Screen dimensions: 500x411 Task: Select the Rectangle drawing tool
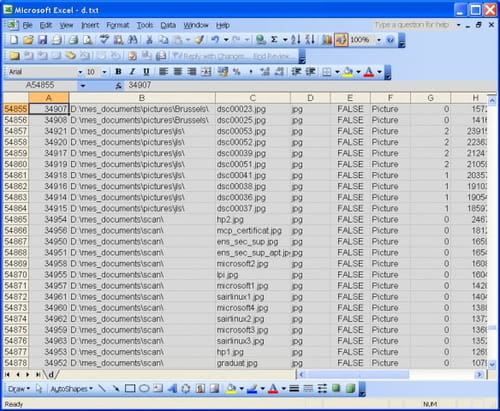[x=130, y=388]
